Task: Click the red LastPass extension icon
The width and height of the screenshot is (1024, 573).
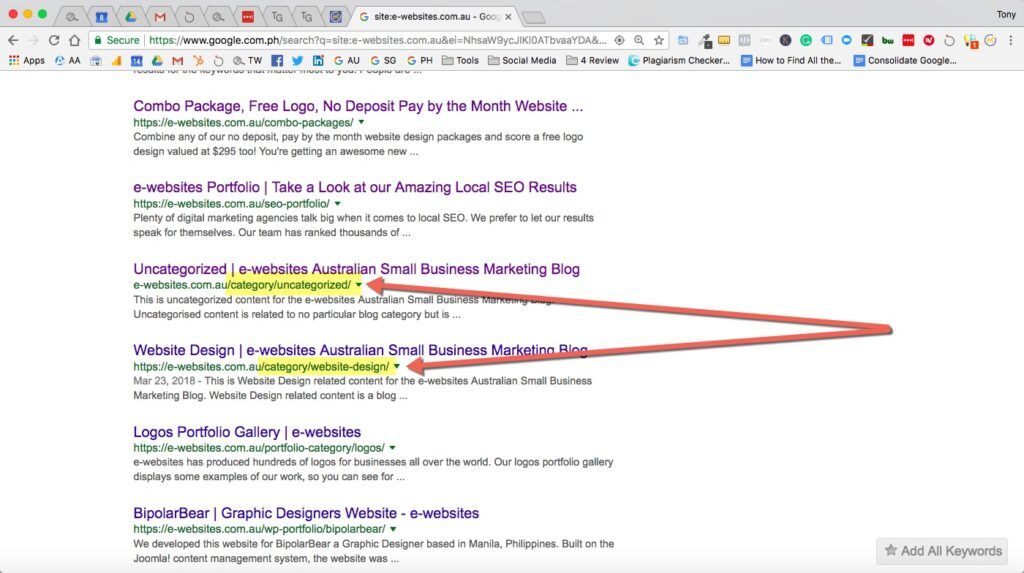Action: [908, 41]
